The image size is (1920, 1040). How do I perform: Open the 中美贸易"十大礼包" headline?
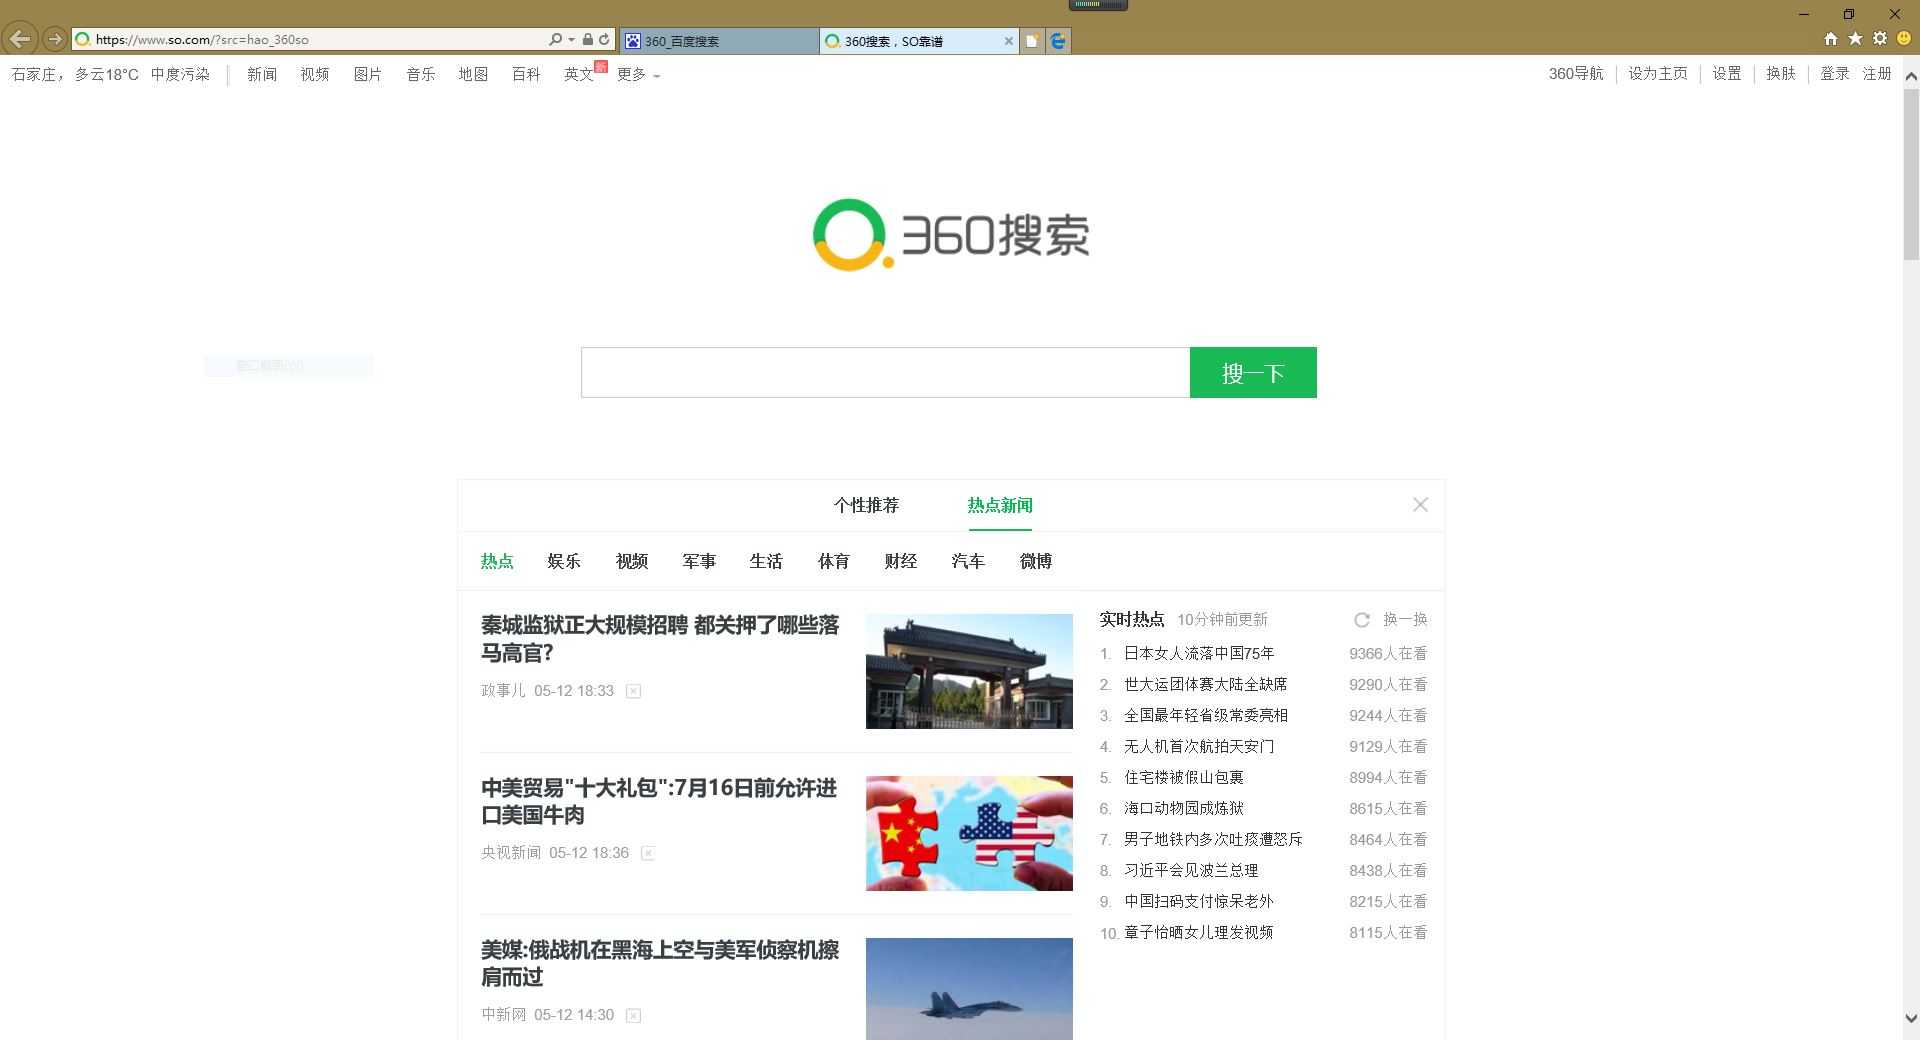click(659, 801)
